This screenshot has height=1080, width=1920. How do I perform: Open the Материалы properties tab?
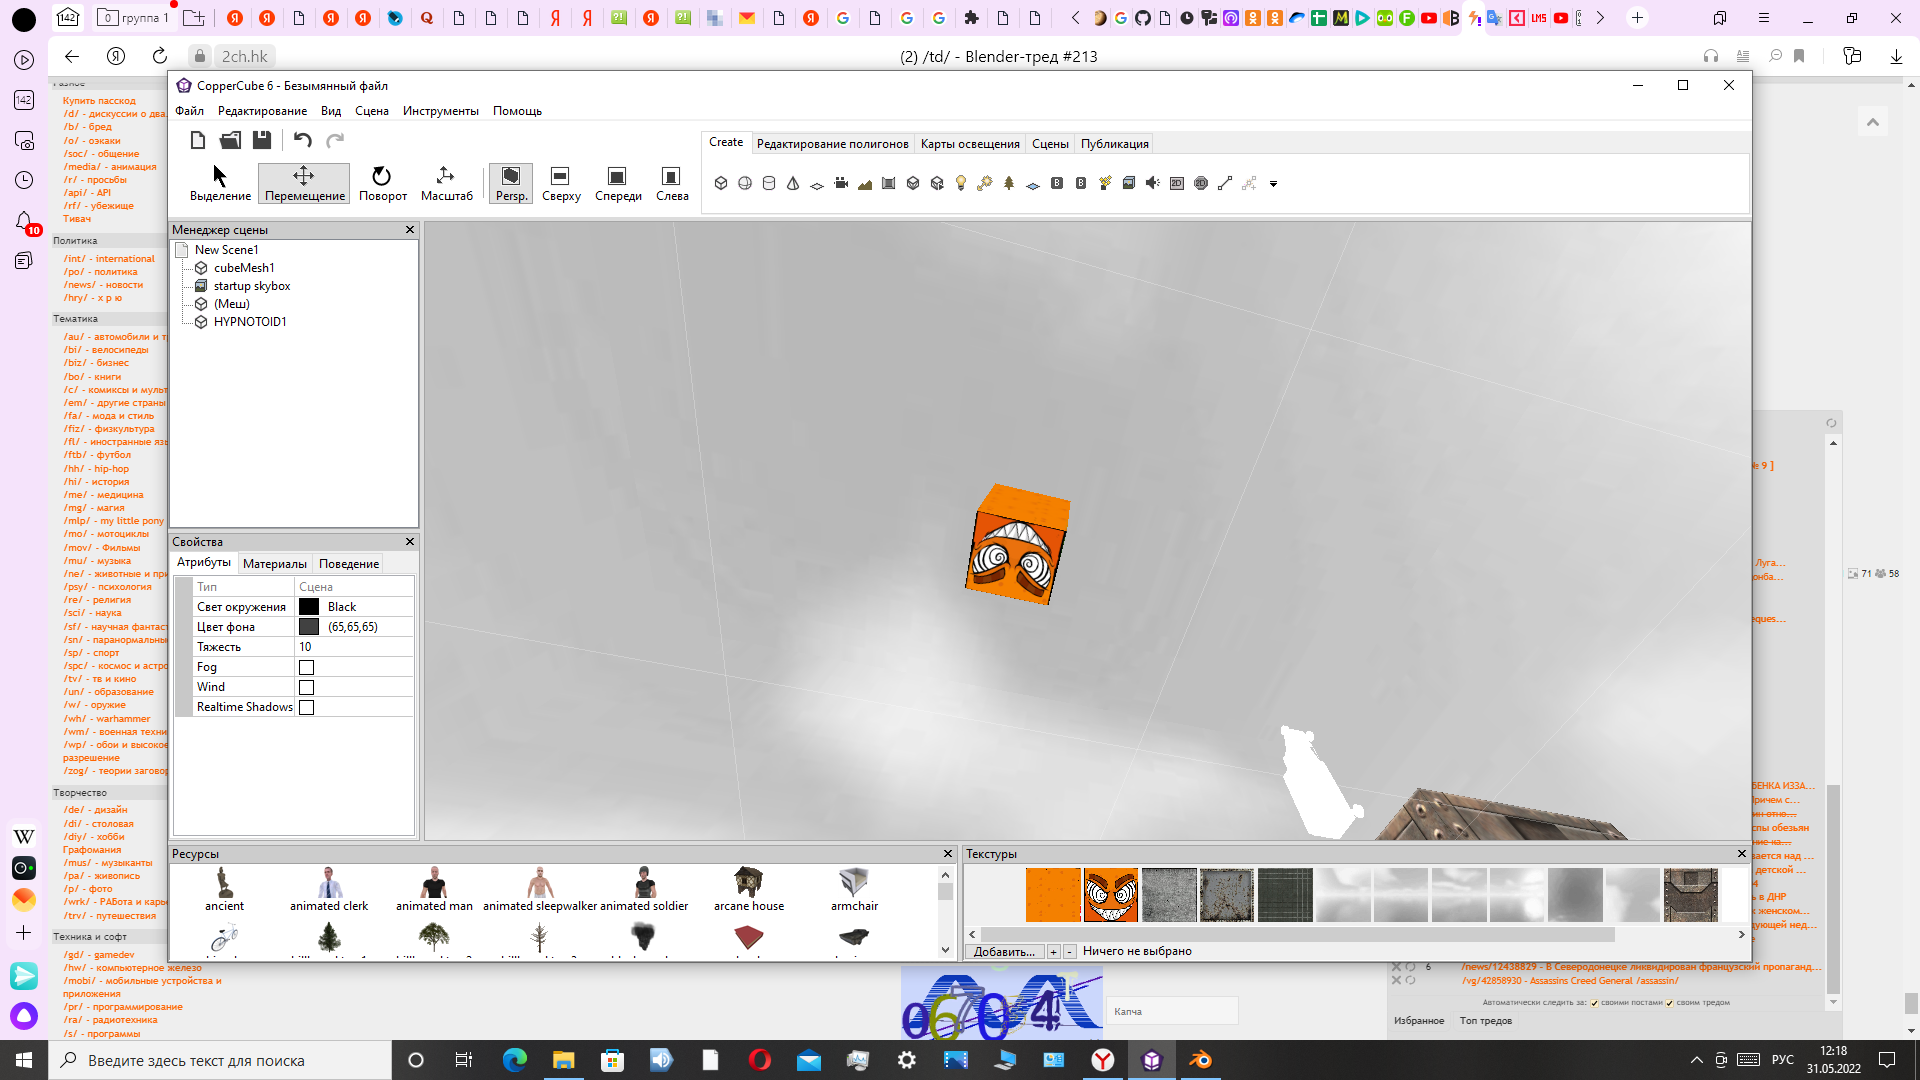(274, 564)
